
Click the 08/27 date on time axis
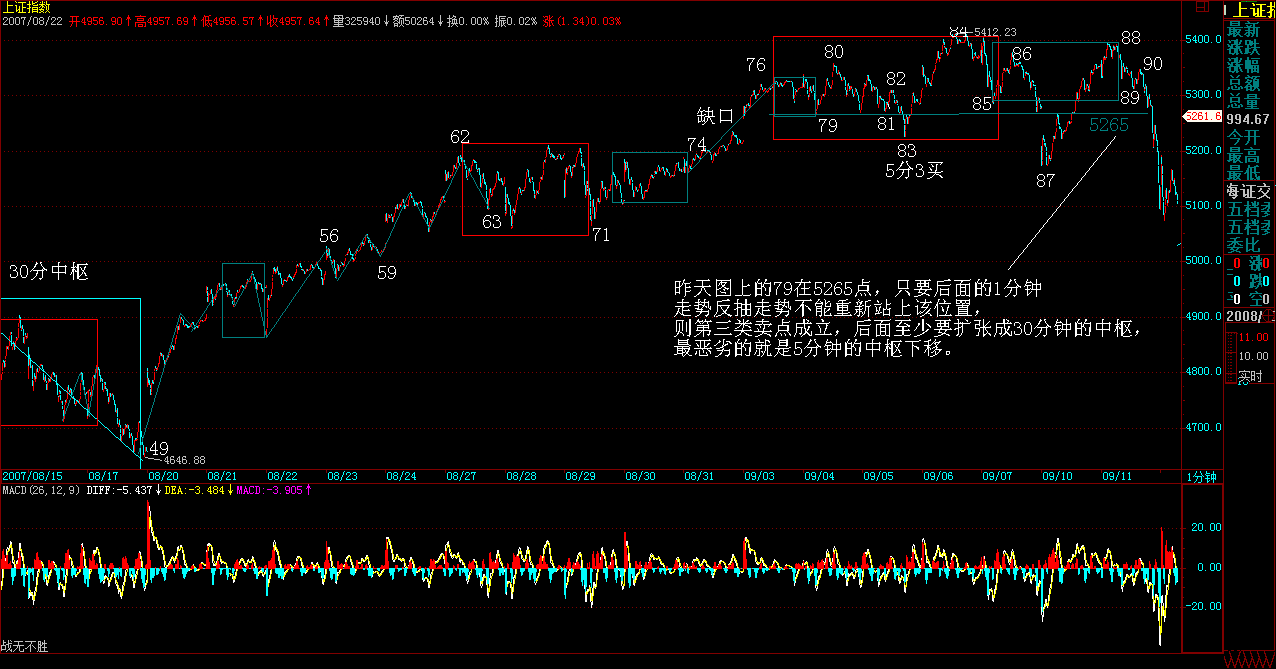[461, 477]
